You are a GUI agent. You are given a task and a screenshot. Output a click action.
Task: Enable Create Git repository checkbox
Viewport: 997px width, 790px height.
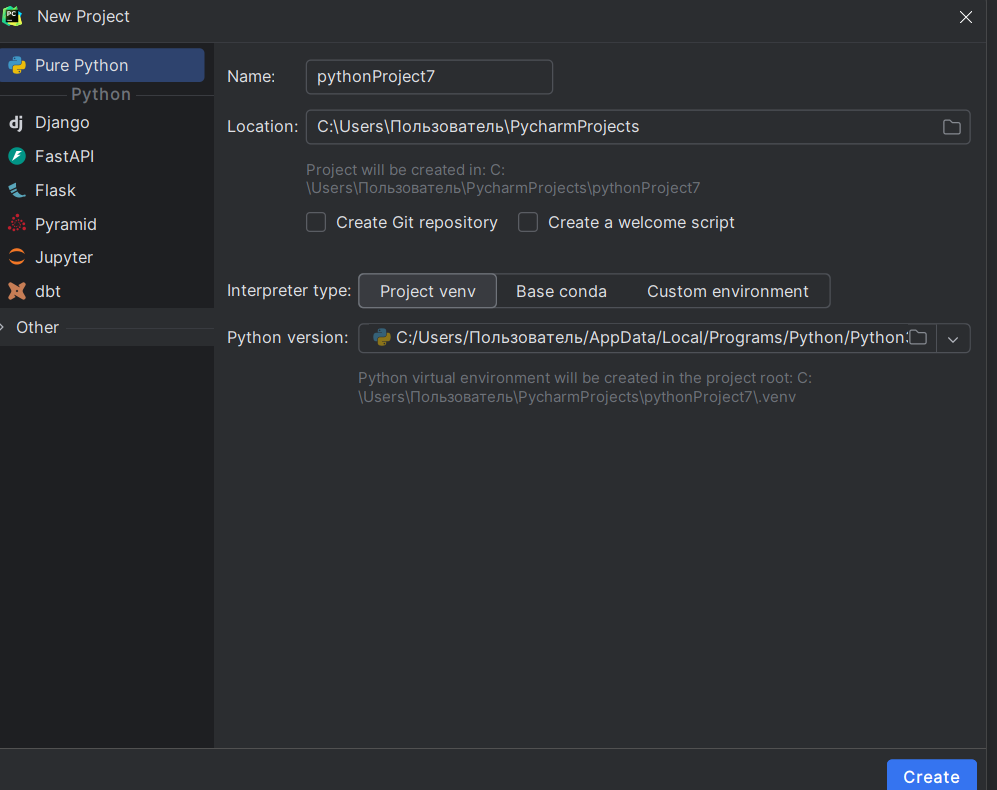pos(316,223)
